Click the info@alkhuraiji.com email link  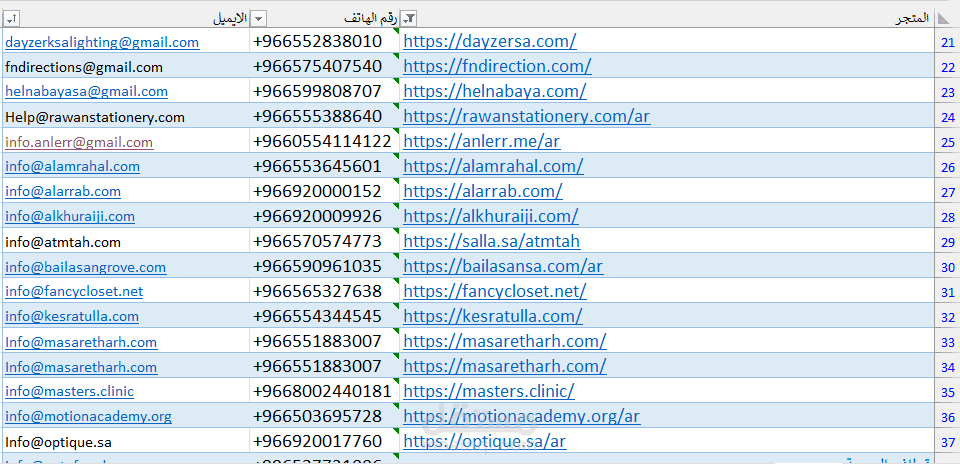tap(70, 216)
